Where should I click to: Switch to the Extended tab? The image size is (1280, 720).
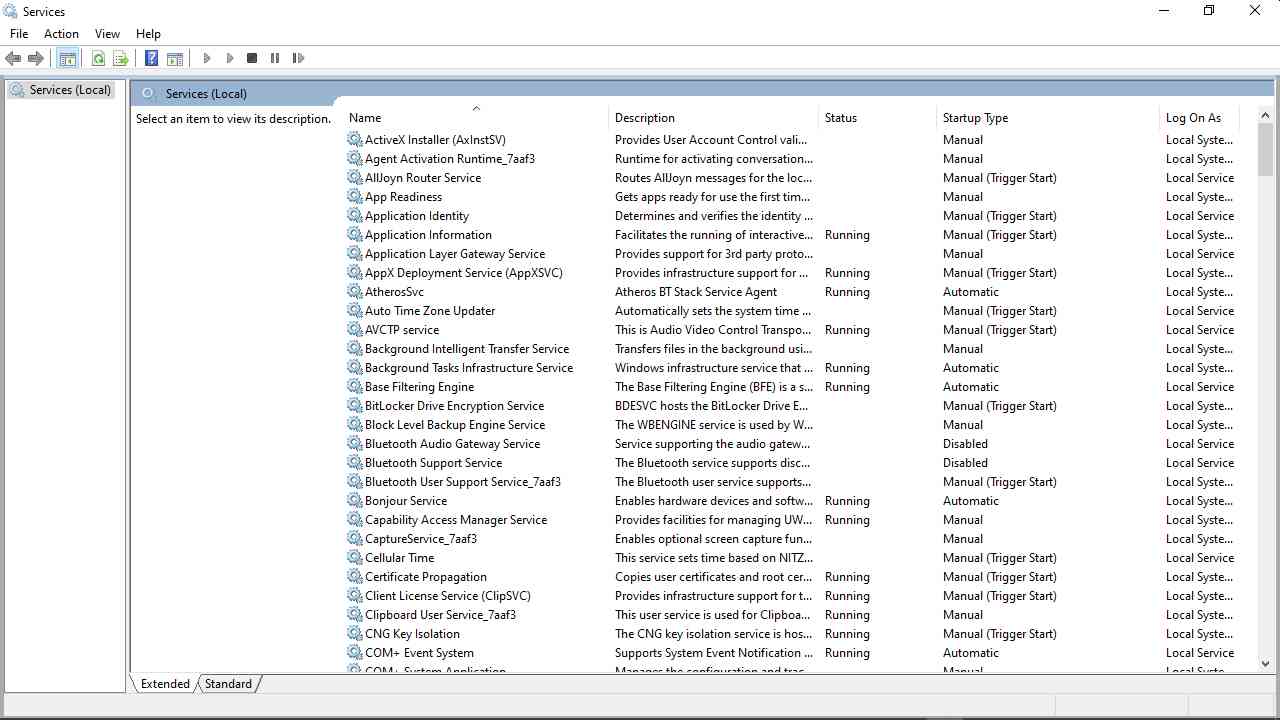165,684
